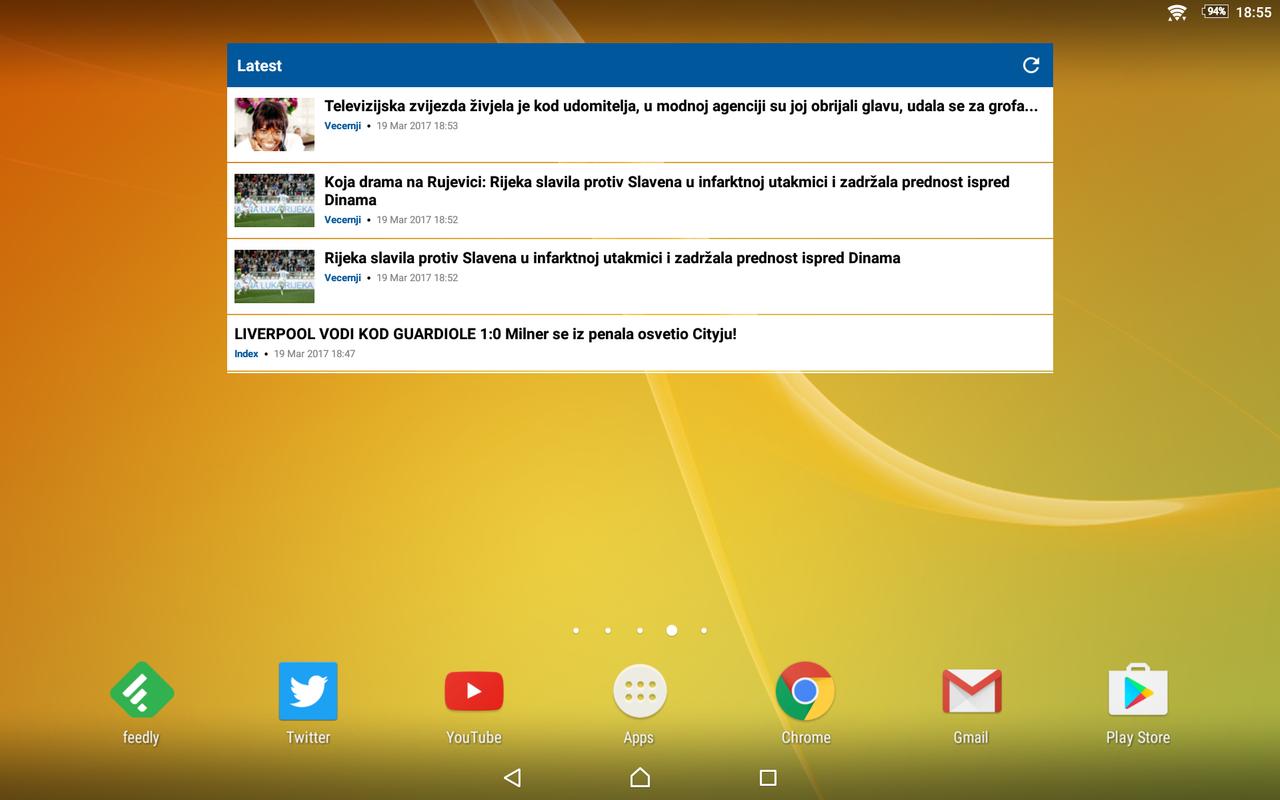The height and width of the screenshot is (800, 1280).
Task: Select Vecernji source on 18:53 article
Action: tap(342, 126)
